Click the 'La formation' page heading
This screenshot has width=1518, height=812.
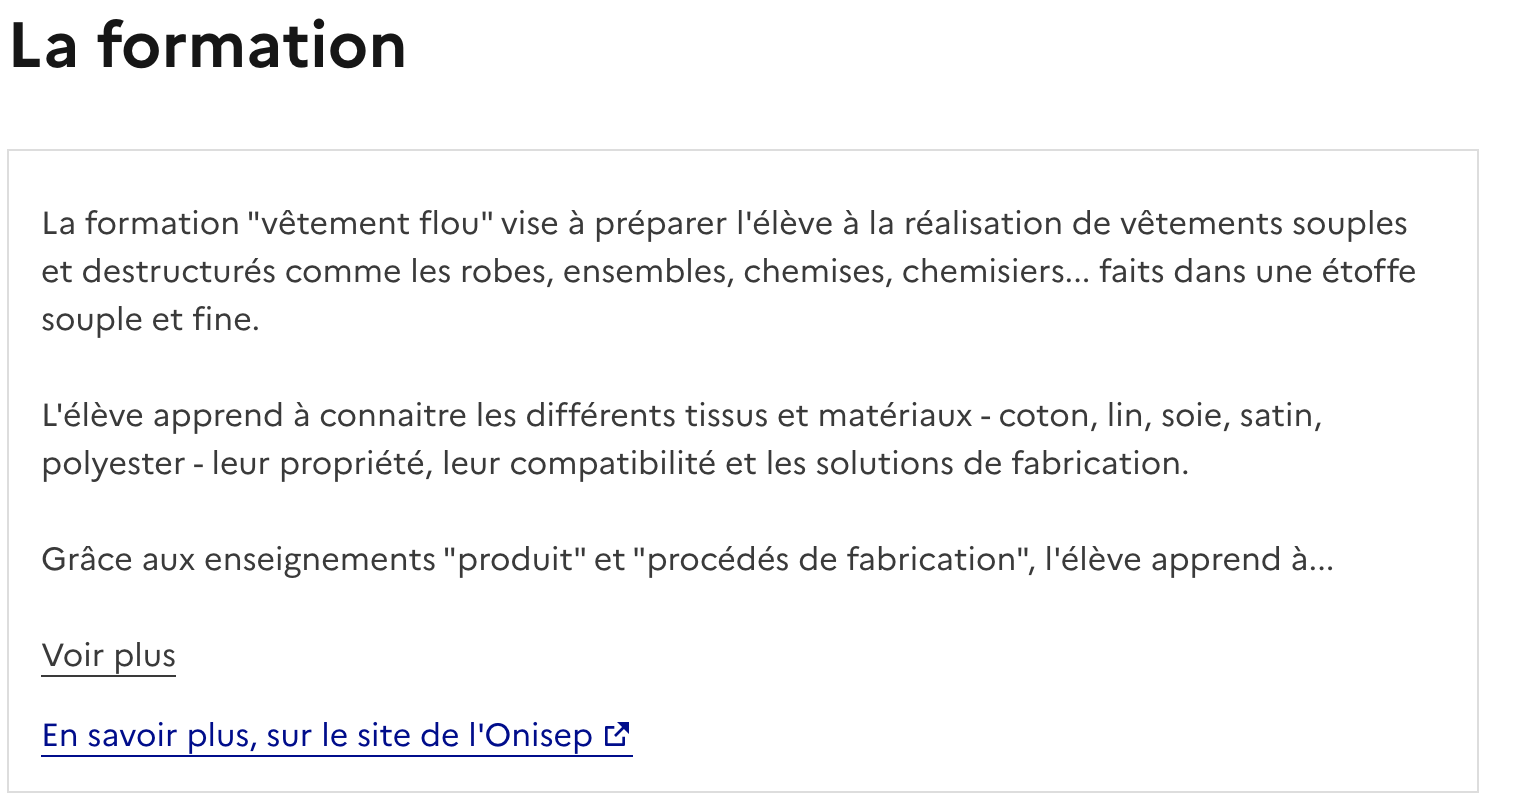pyautogui.click(x=207, y=45)
